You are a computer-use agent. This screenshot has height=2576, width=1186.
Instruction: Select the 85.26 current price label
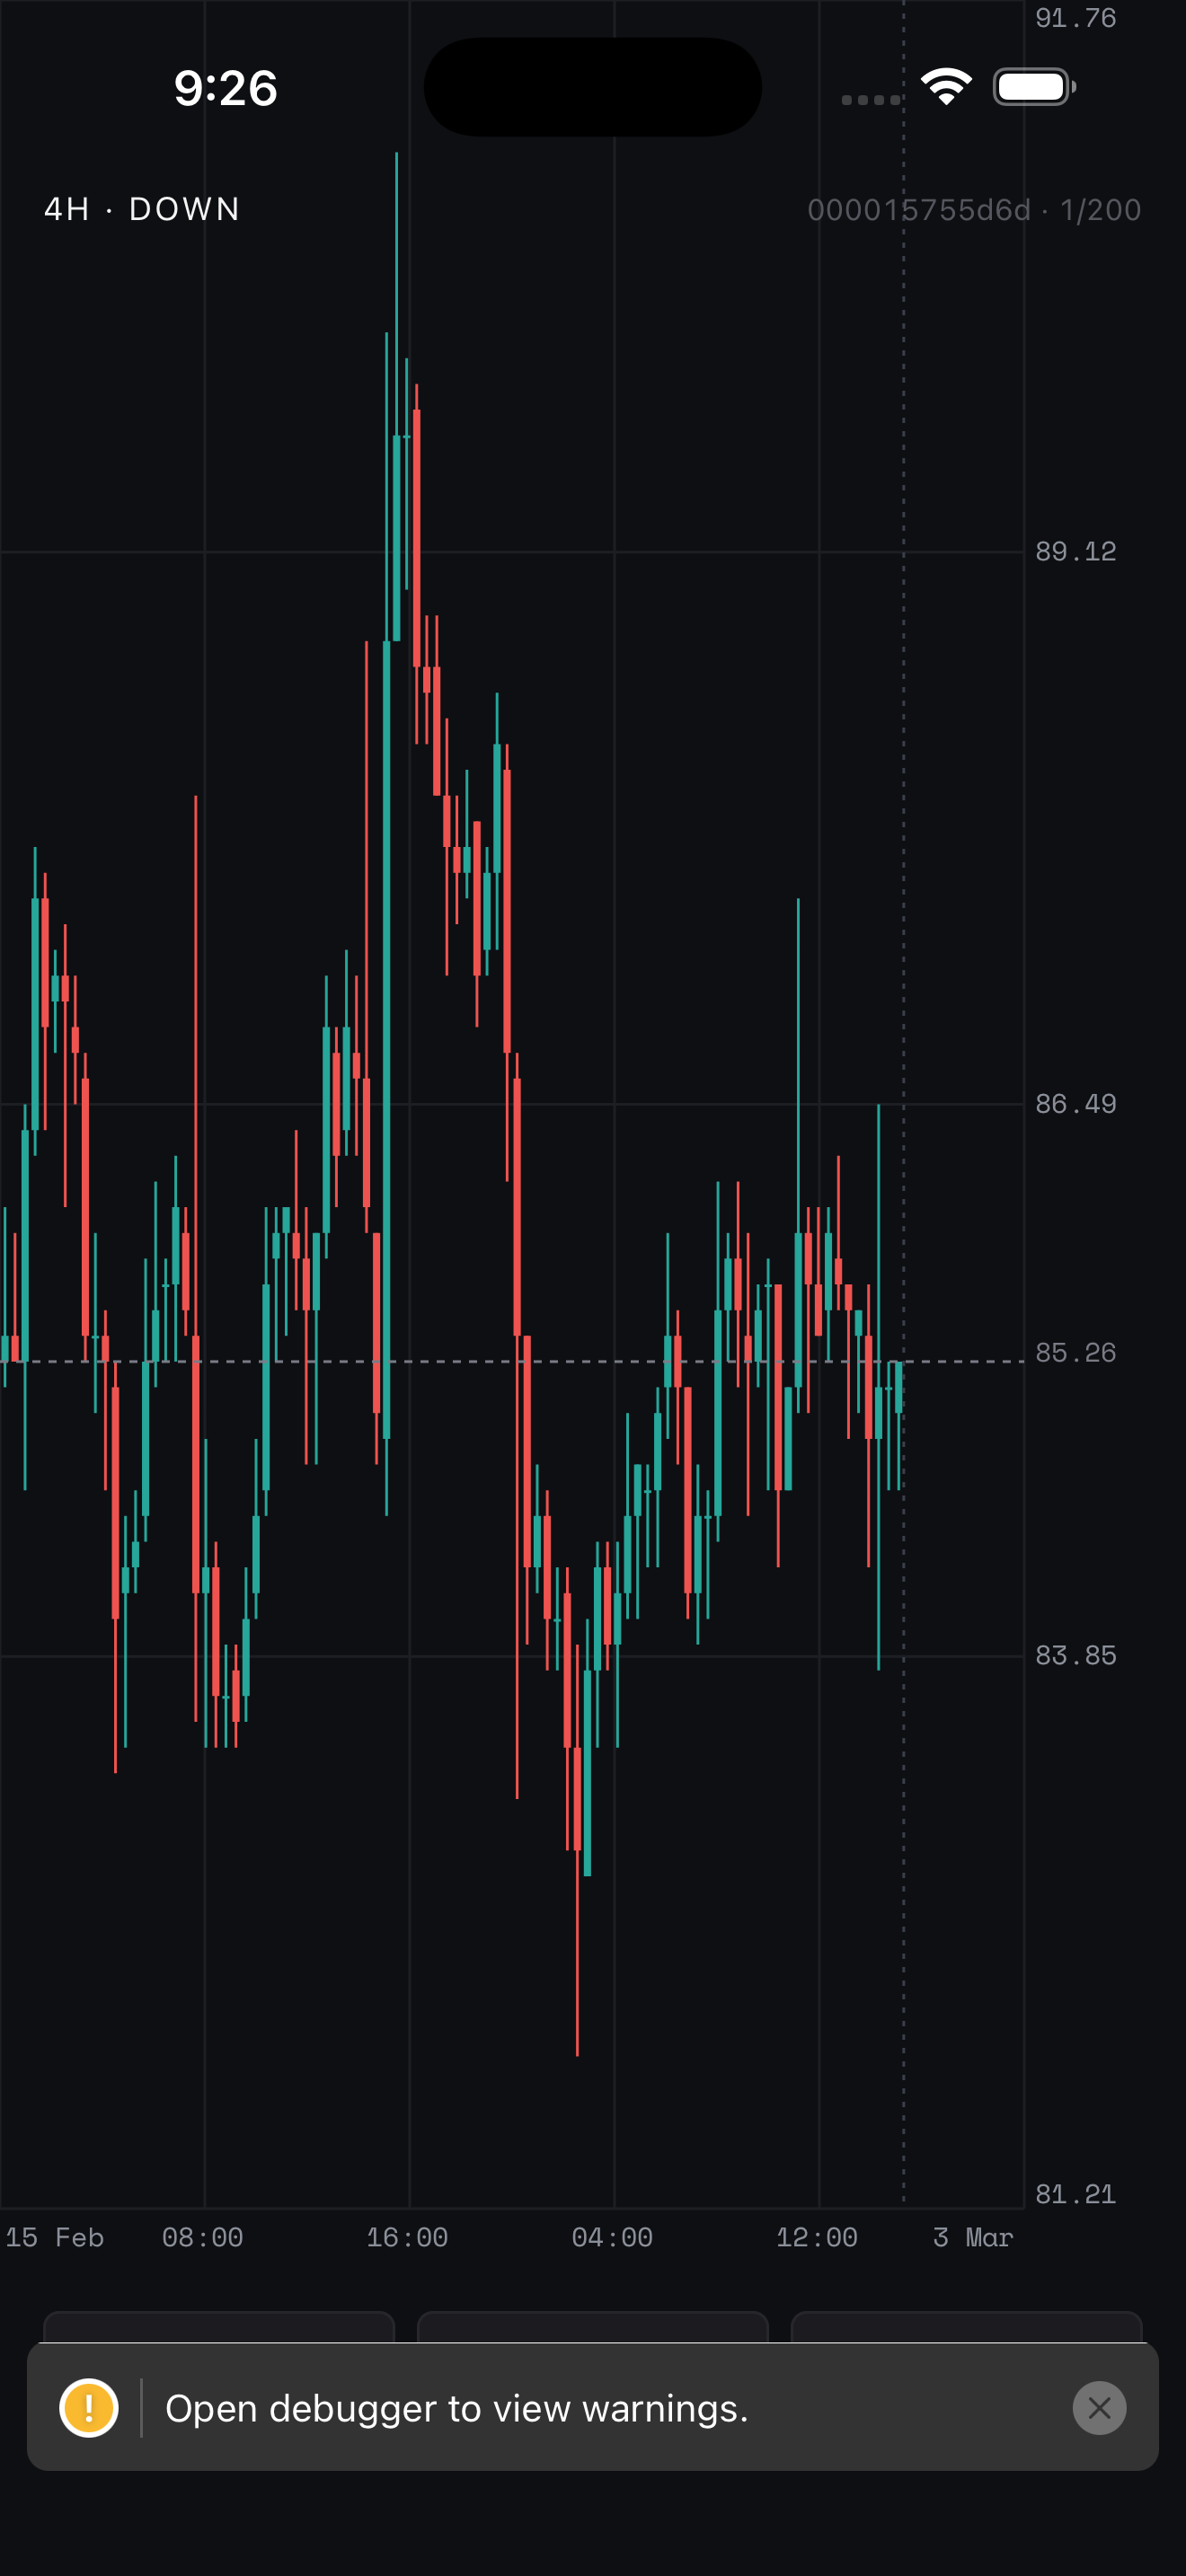pos(1076,1352)
